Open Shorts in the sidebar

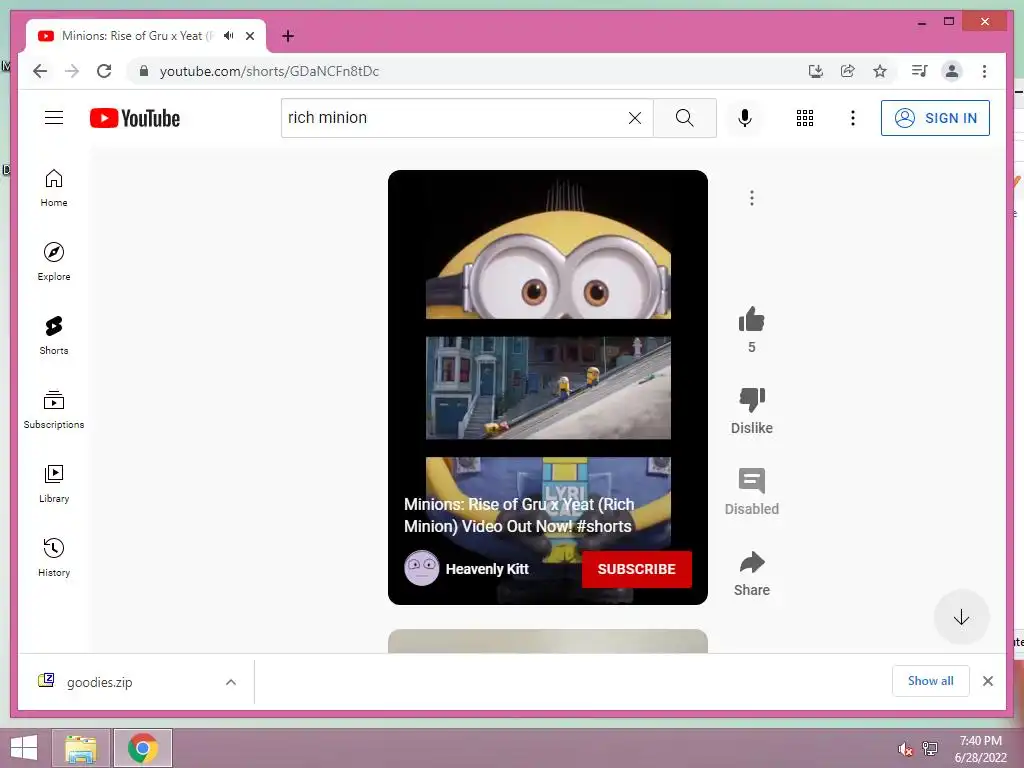tap(54, 336)
